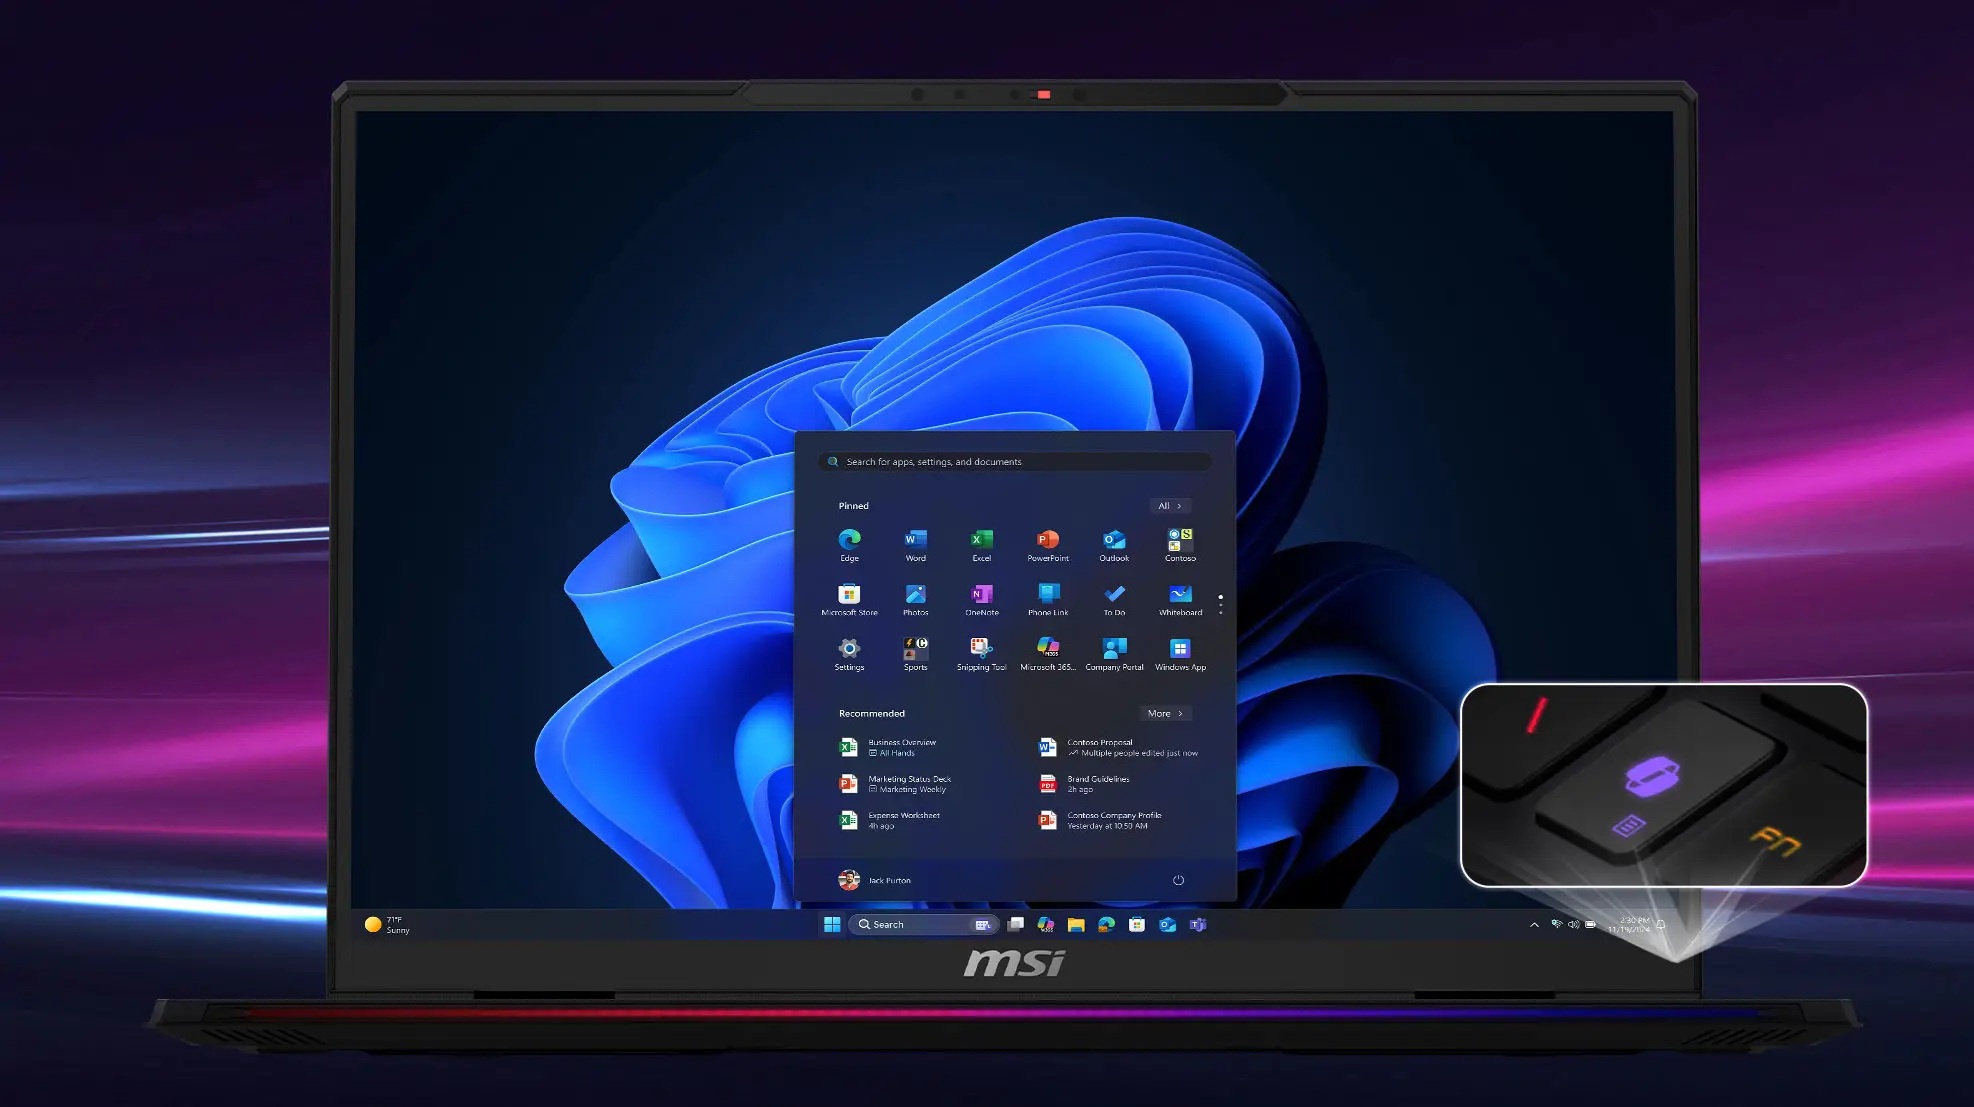
Task: Open the Microsoft Store taskbar icon
Action: (1137, 925)
